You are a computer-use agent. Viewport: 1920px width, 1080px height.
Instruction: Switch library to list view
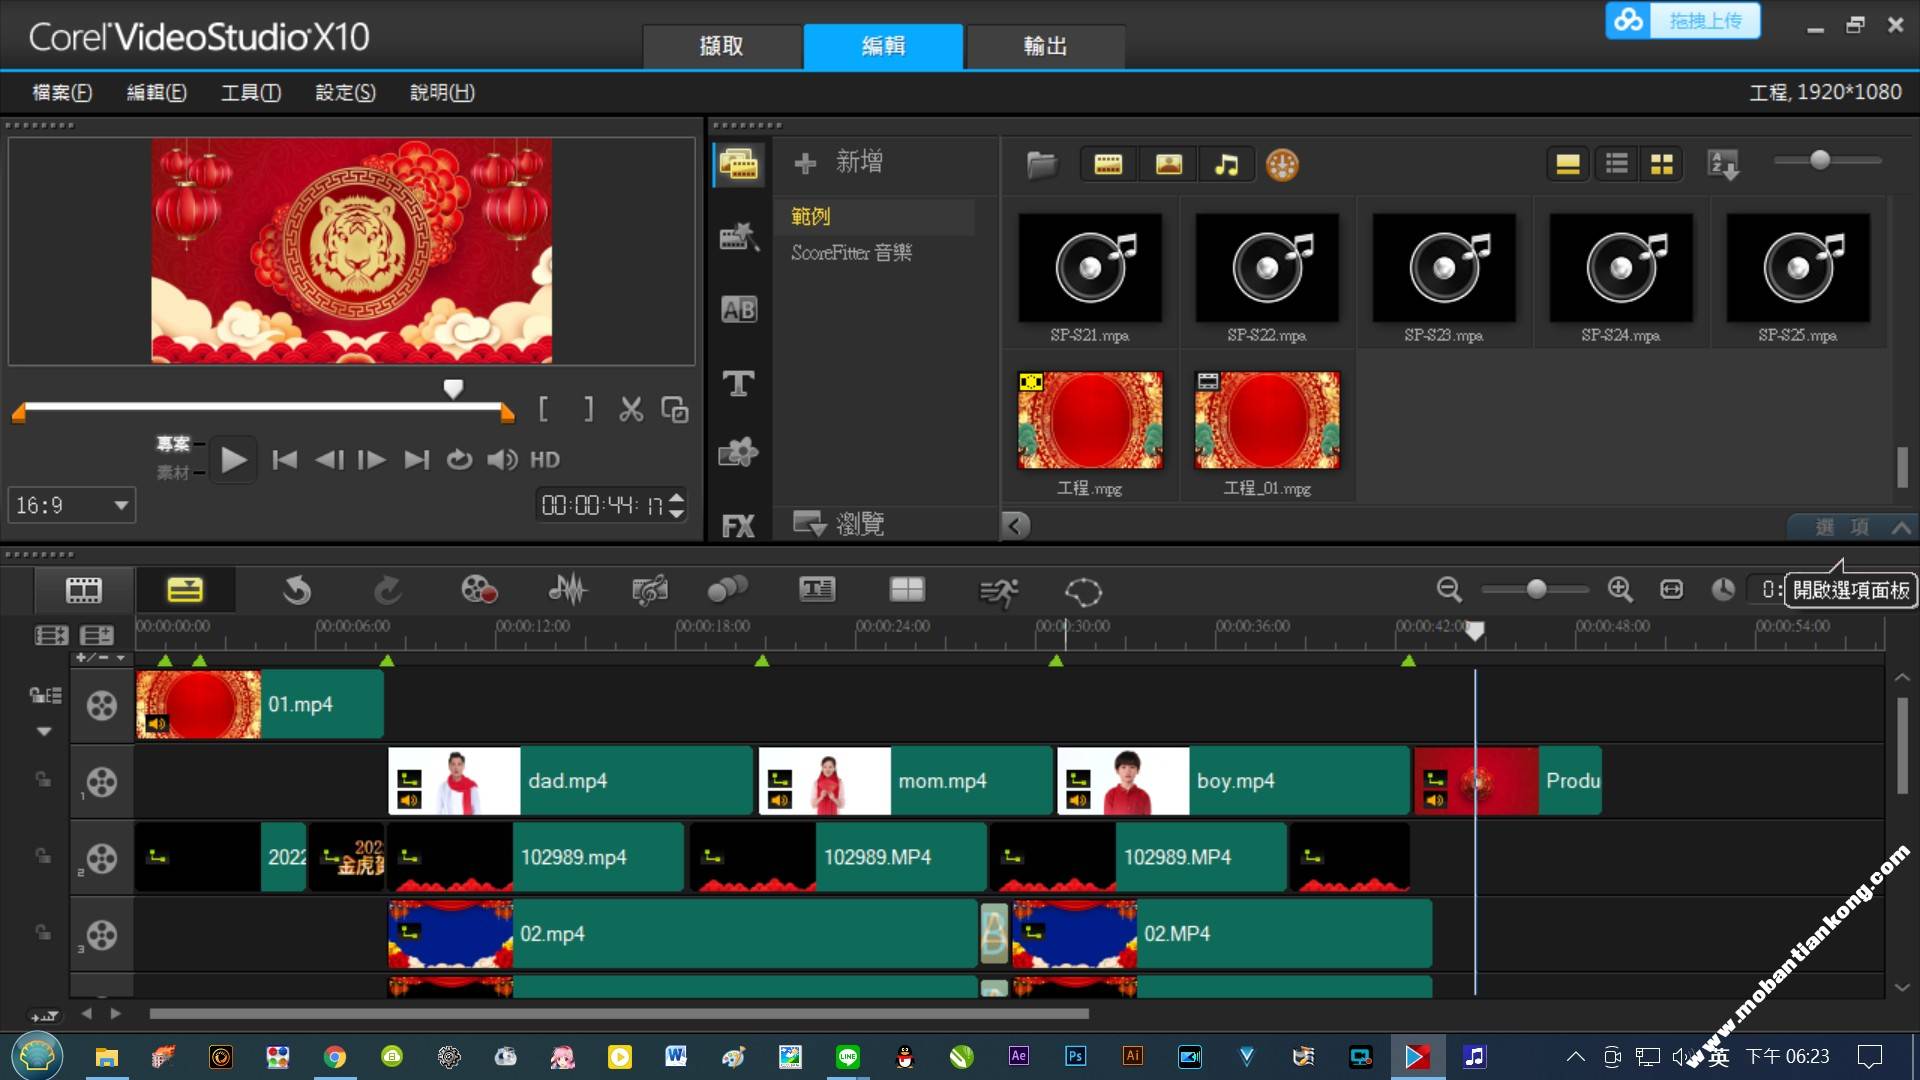coord(1617,164)
